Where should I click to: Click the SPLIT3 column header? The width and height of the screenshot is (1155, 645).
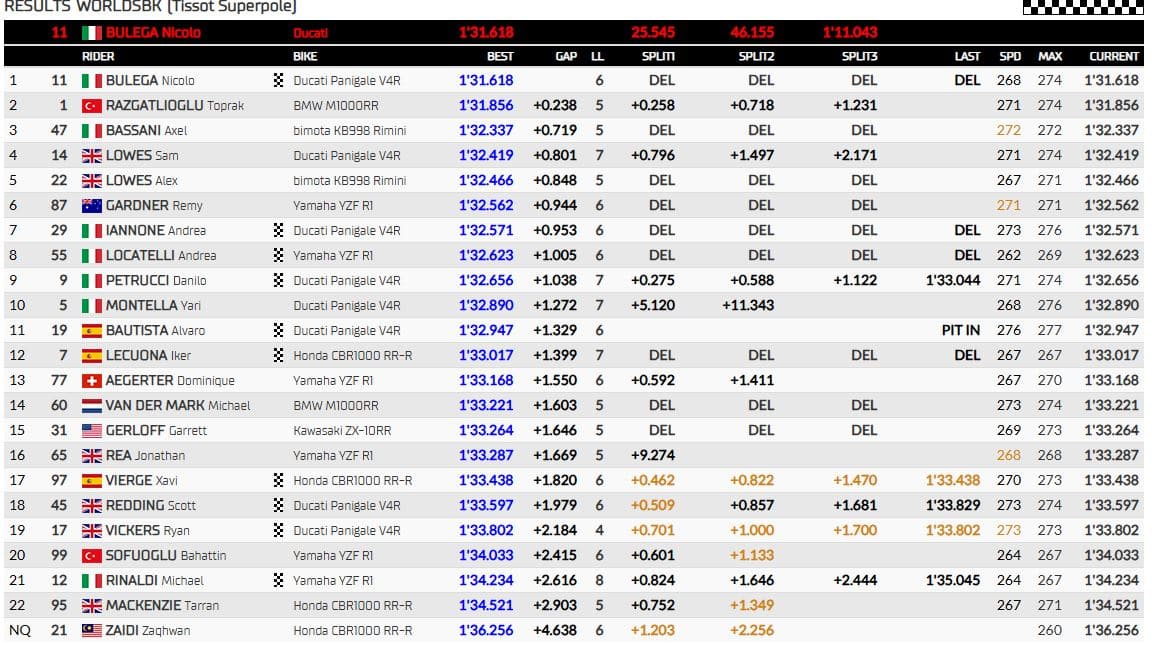860,56
